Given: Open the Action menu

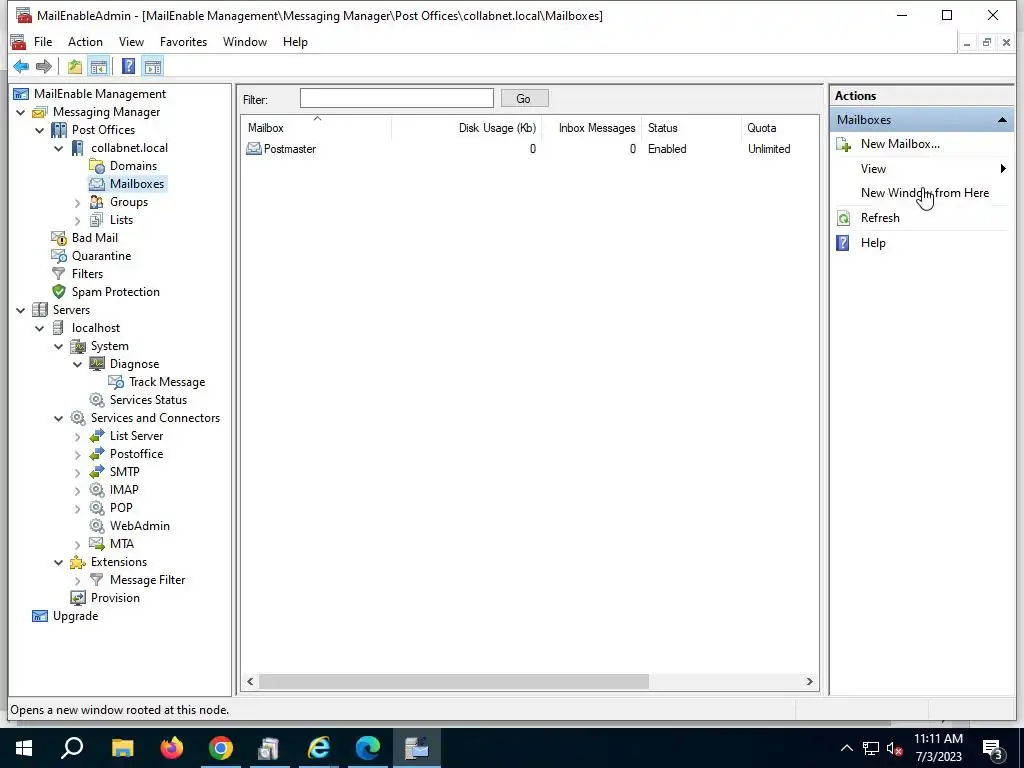Looking at the screenshot, I should click(86, 42).
